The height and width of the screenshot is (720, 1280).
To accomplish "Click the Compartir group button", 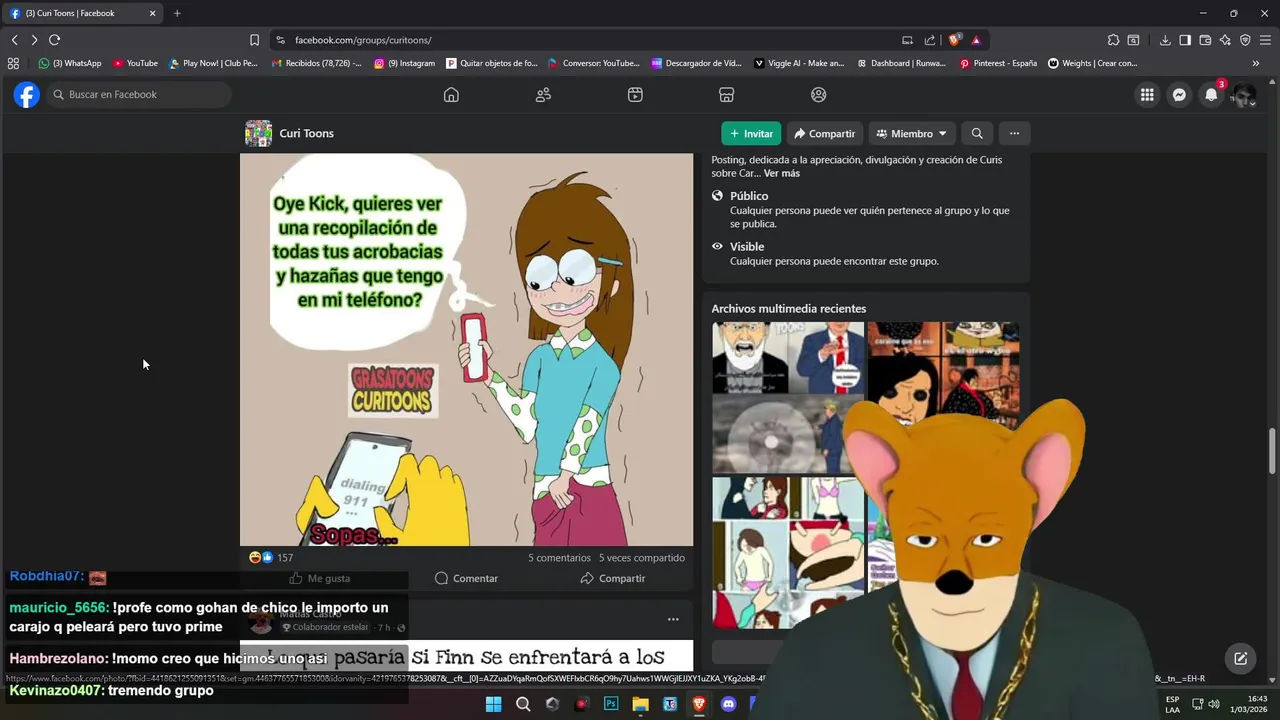I will pyautogui.click(x=824, y=133).
